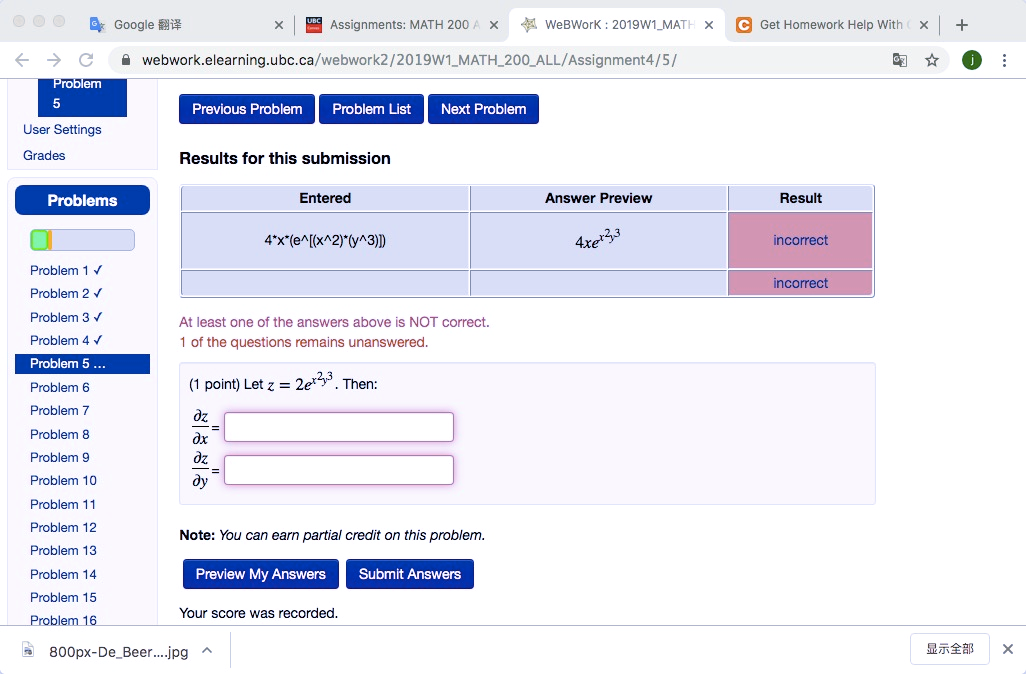Submit Answers for Problem 5
1026x674 pixels.
(410, 574)
